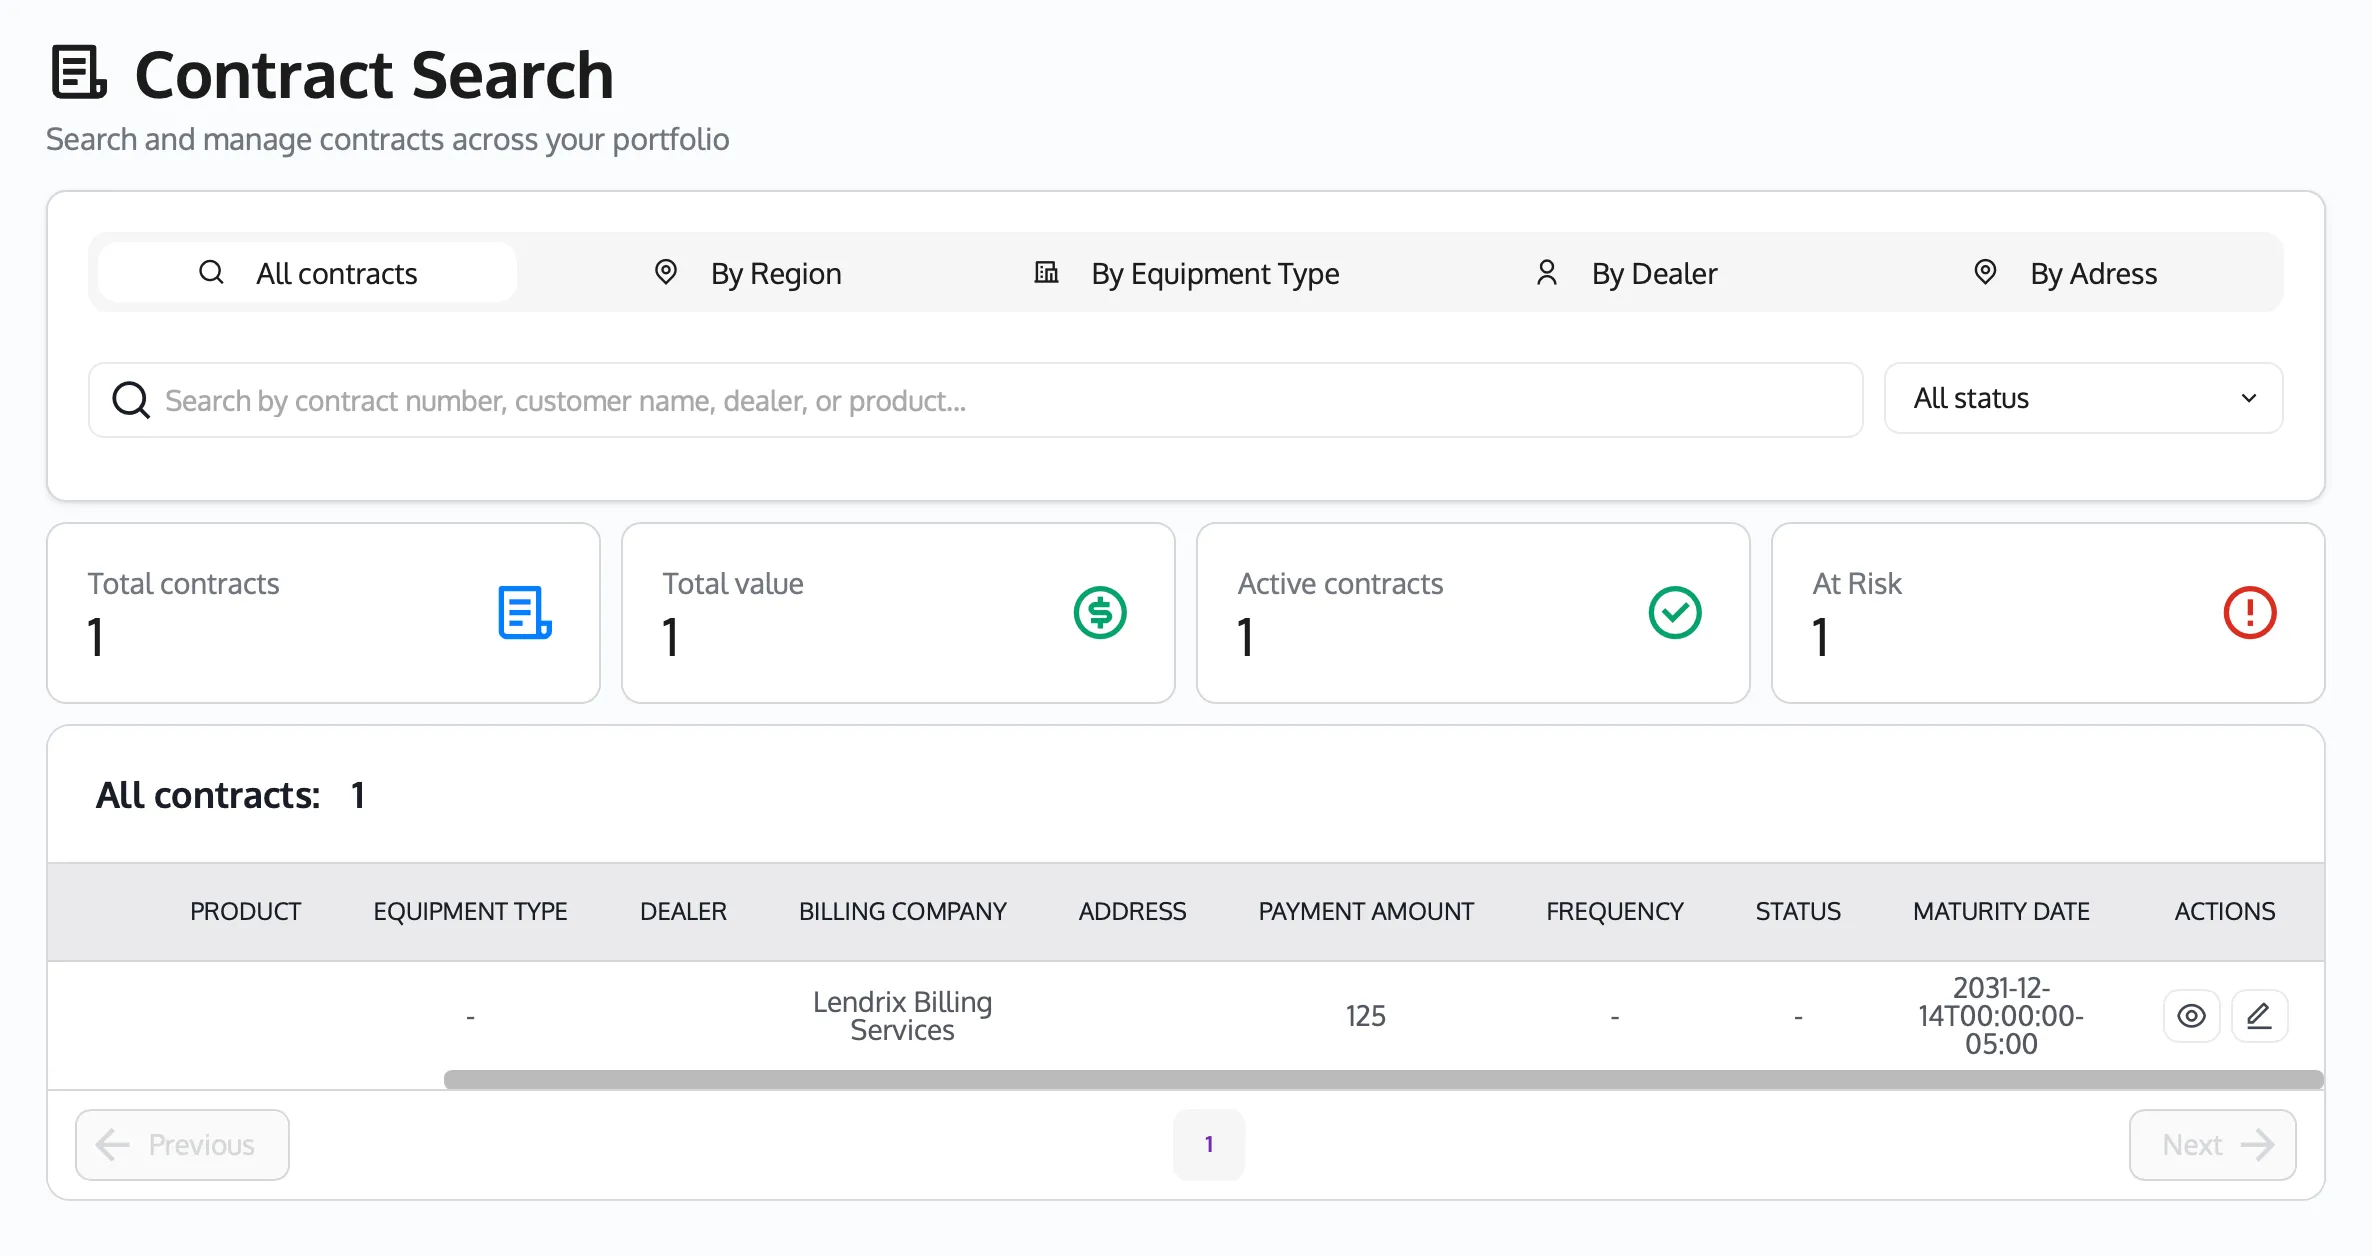Click the document icon on the Total contracts card
Screen dimensions: 2372x1256
tap(524, 613)
